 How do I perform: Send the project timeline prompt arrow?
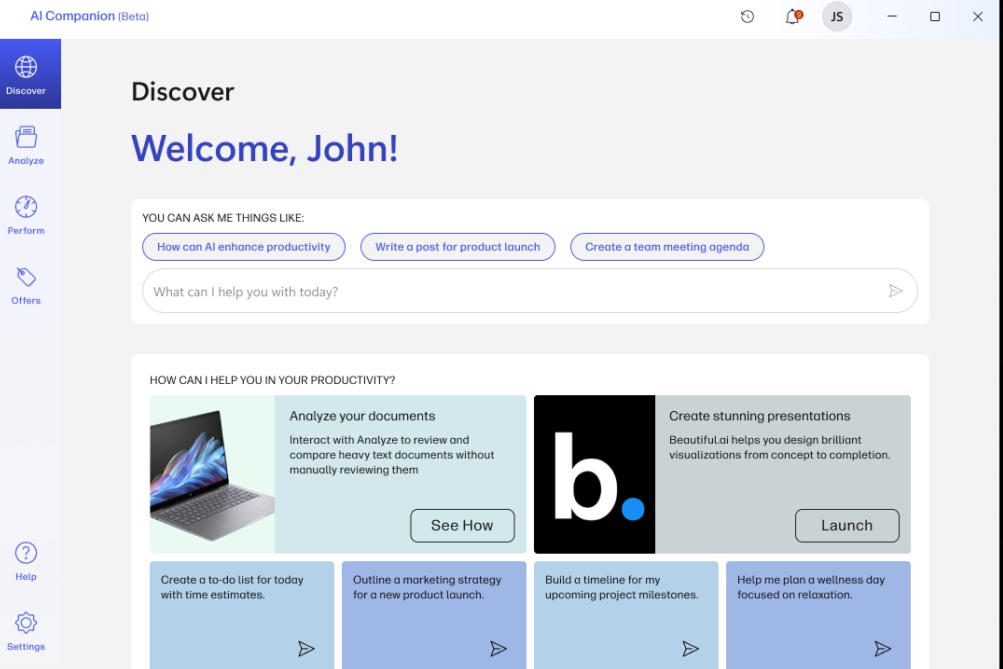(690, 649)
